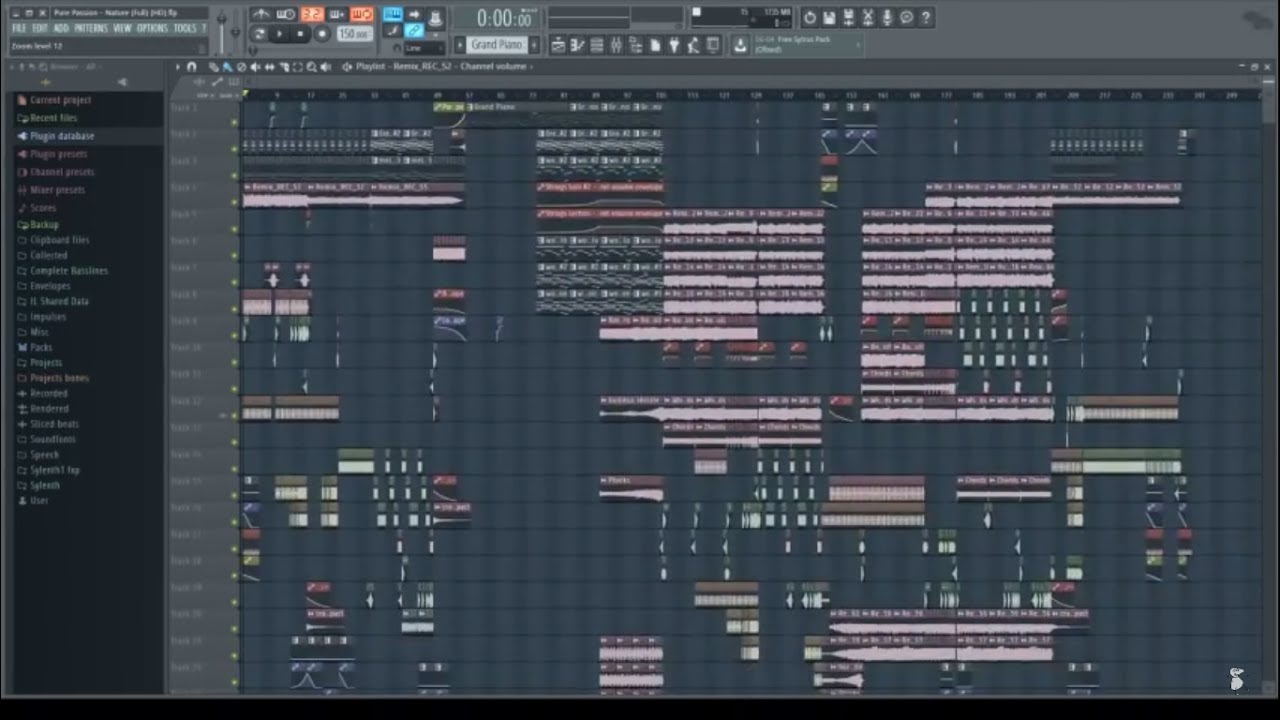Click the stop button
Screen dimensions: 1280x720
click(x=300, y=34)
